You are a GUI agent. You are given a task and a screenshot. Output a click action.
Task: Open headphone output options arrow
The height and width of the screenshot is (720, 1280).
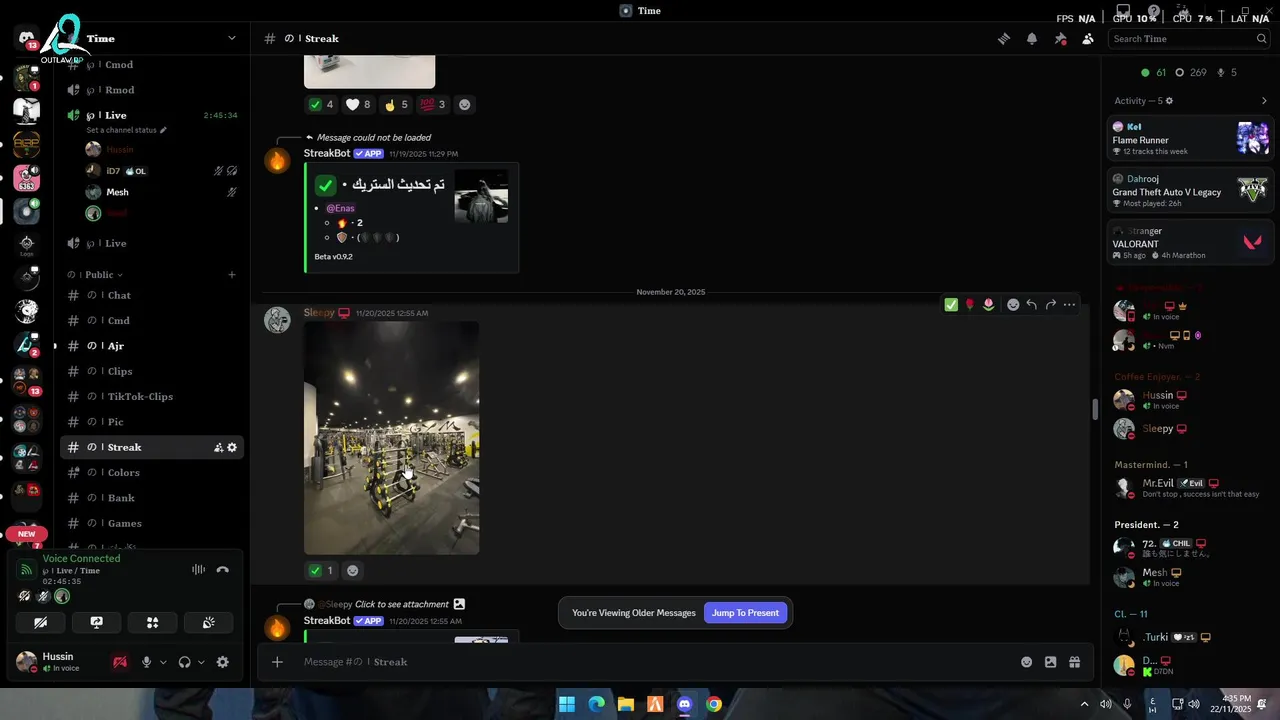point(201,662)
